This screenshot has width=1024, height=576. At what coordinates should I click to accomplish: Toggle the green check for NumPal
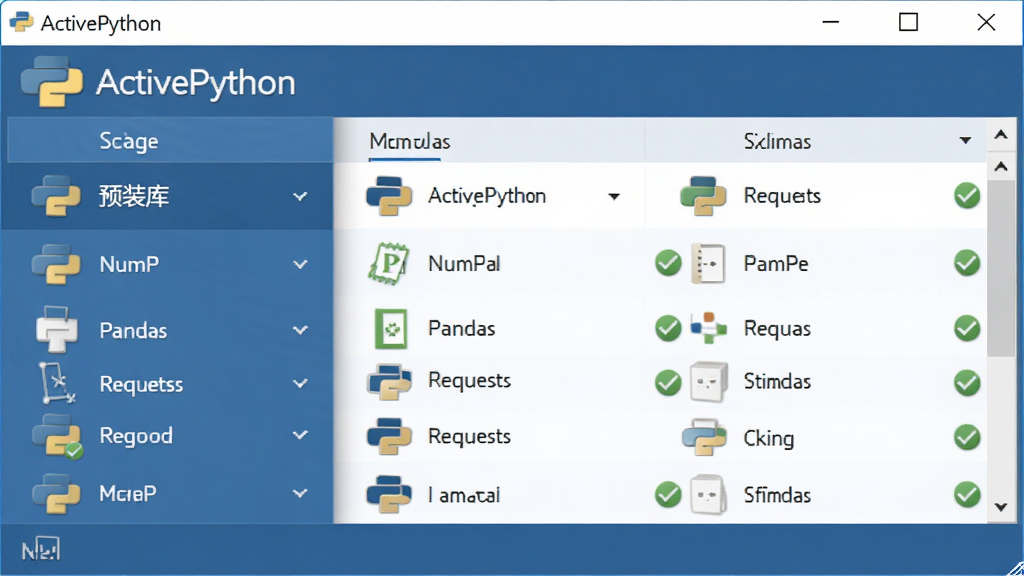click(668, 263)
